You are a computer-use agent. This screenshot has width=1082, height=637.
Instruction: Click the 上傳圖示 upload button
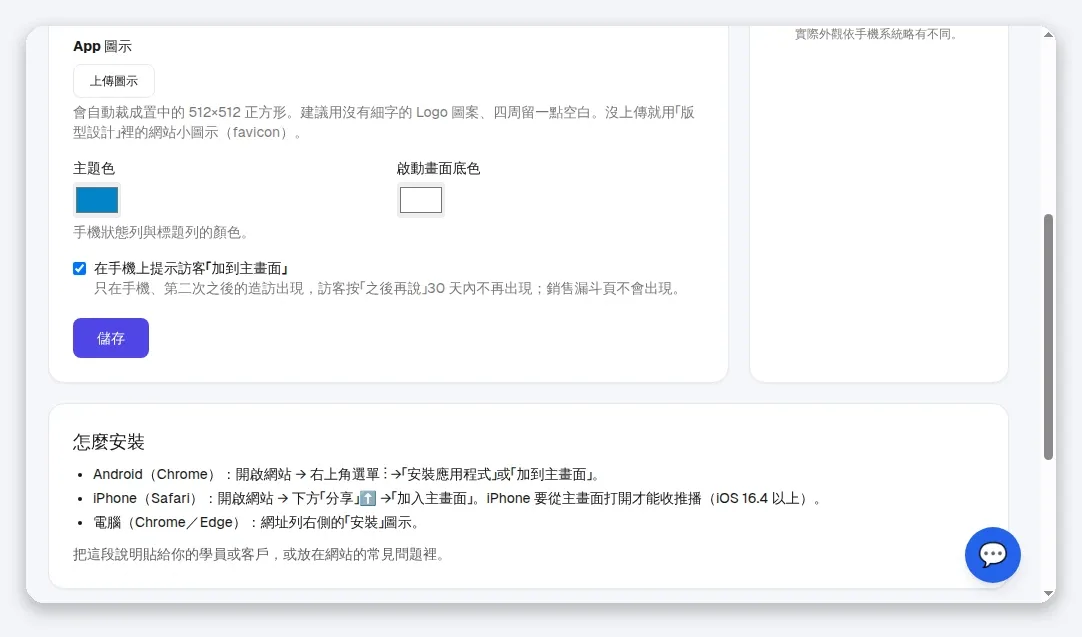114,81
